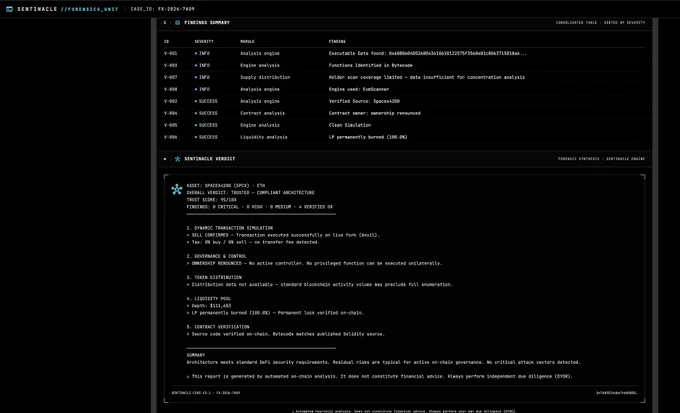Select finding row V-007
This screenshot has height=413, width=680.
[x=404, y=77]
